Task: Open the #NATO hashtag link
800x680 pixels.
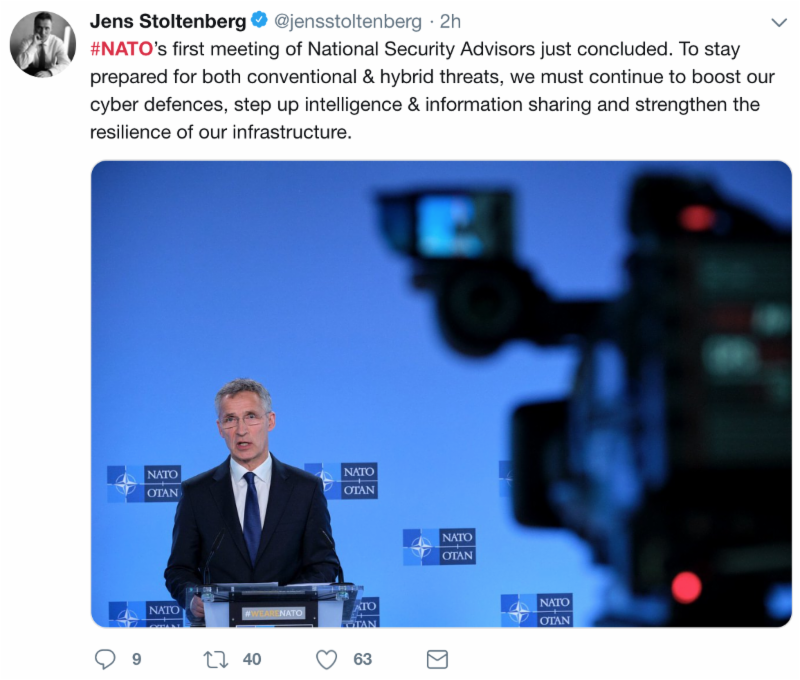Action: [x=121, y=49]
